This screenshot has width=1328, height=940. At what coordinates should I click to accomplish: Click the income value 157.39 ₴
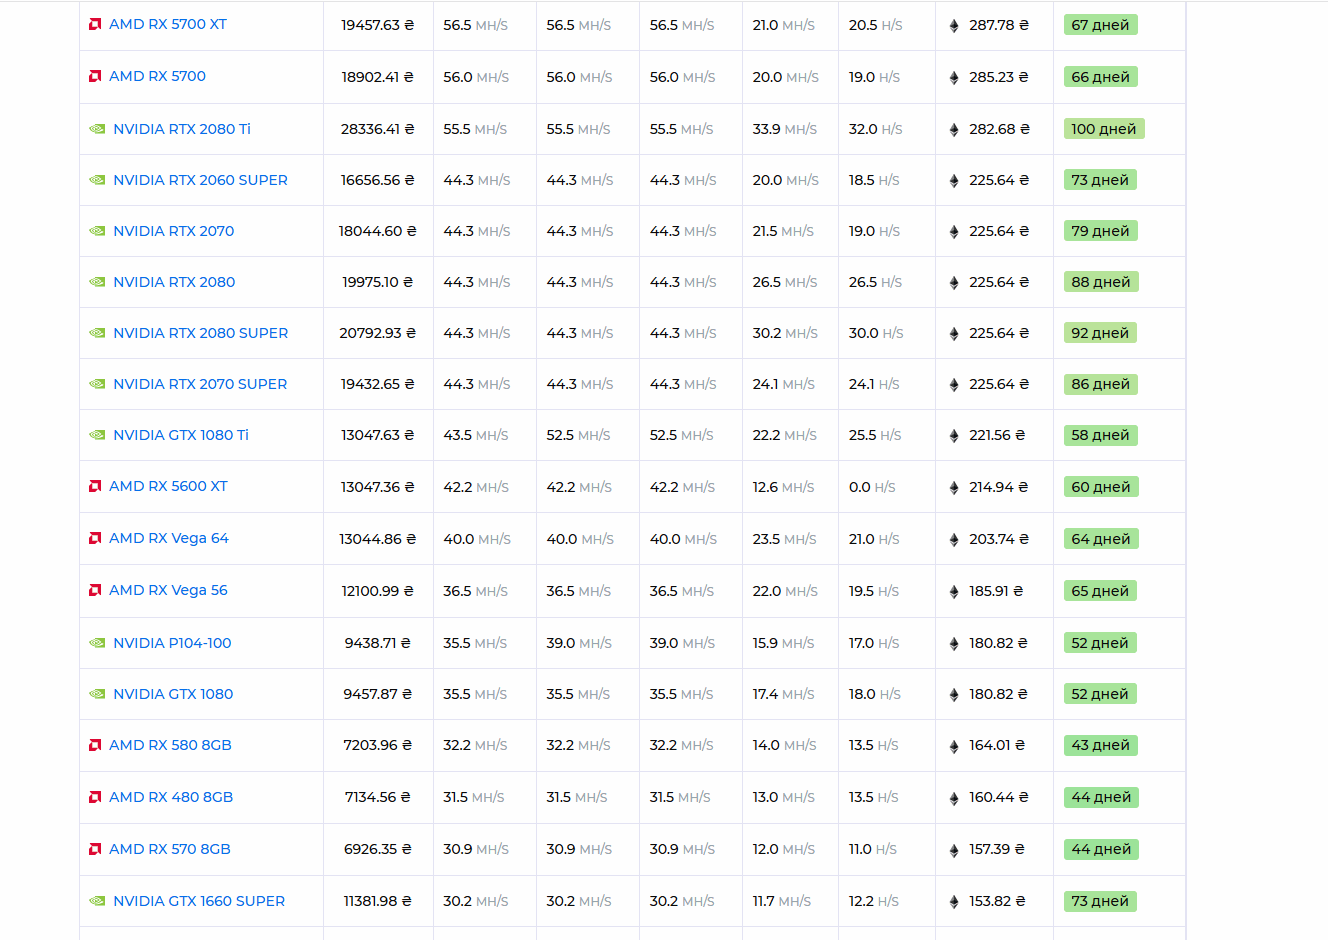point(997,849)
